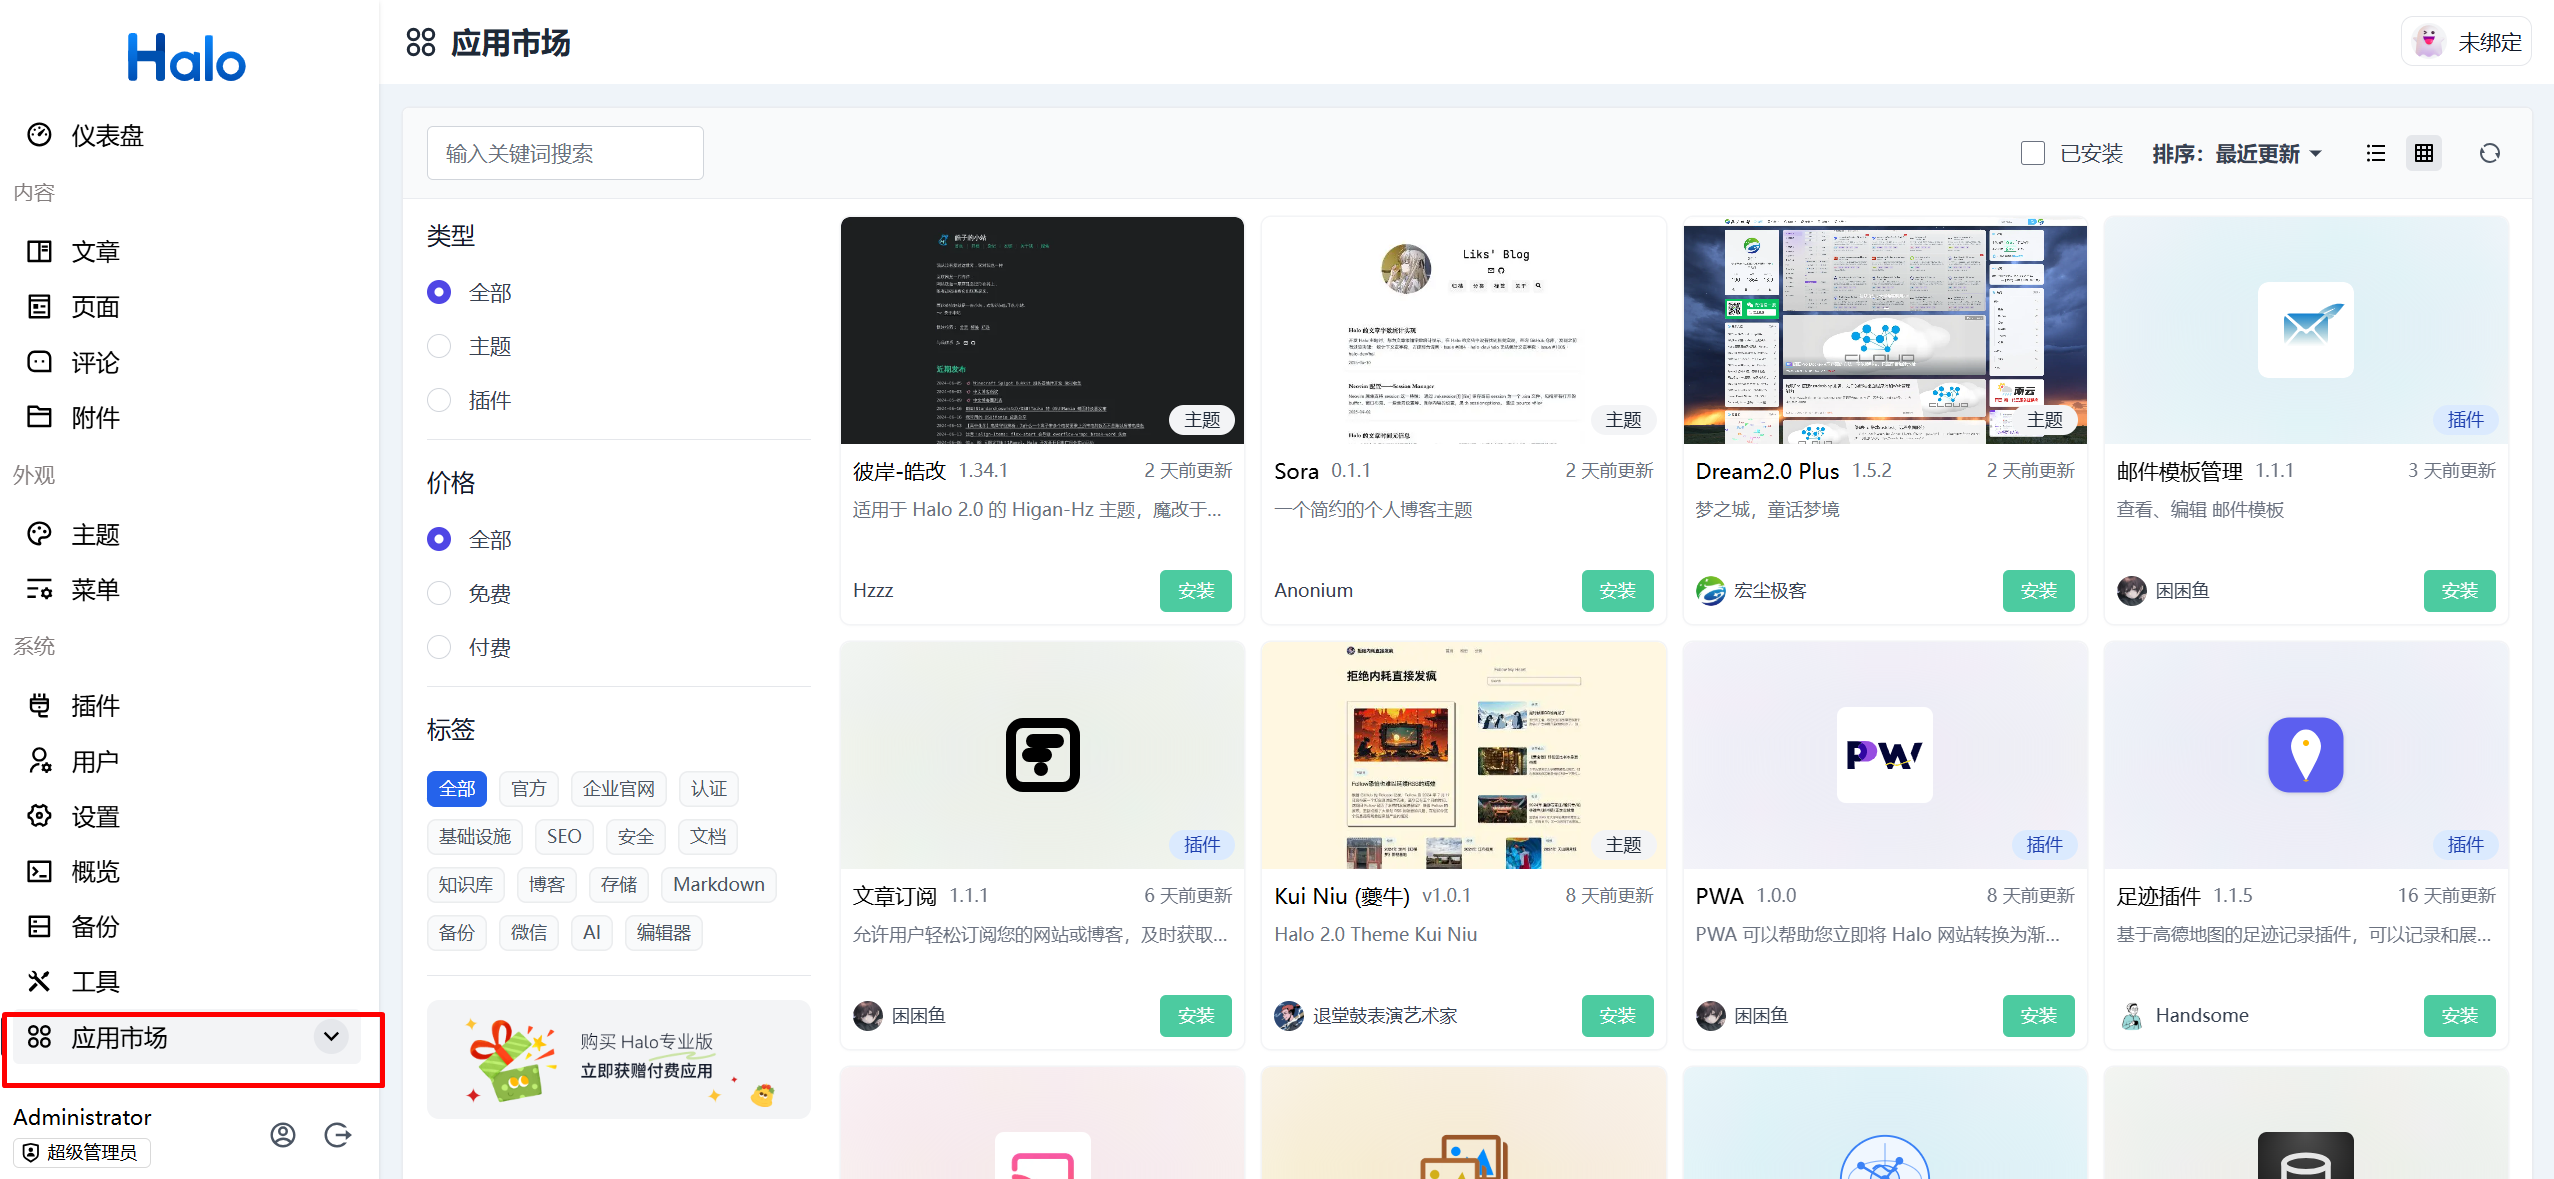The width and height of the screenshot is (2554, 1179).
Task: Open the Sora theme preview thumbnail
Action: tap(1464, 330)
